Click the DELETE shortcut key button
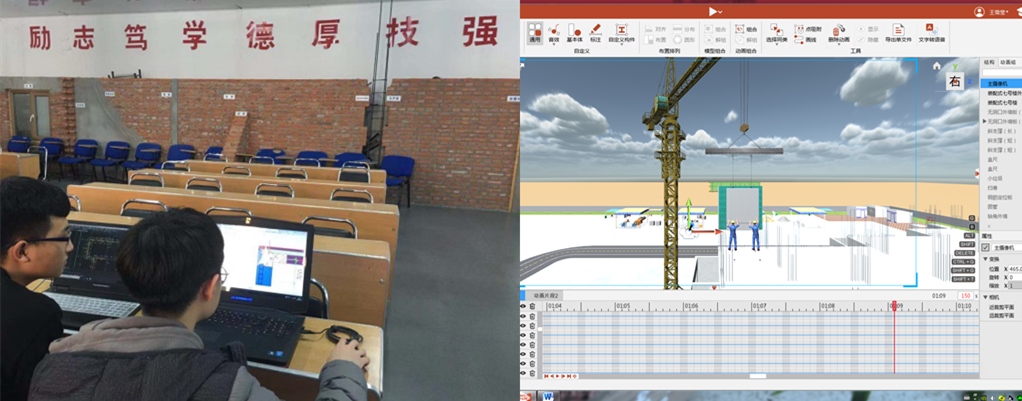This screenshot has height=401, width=1022. [x=965, y=253]
